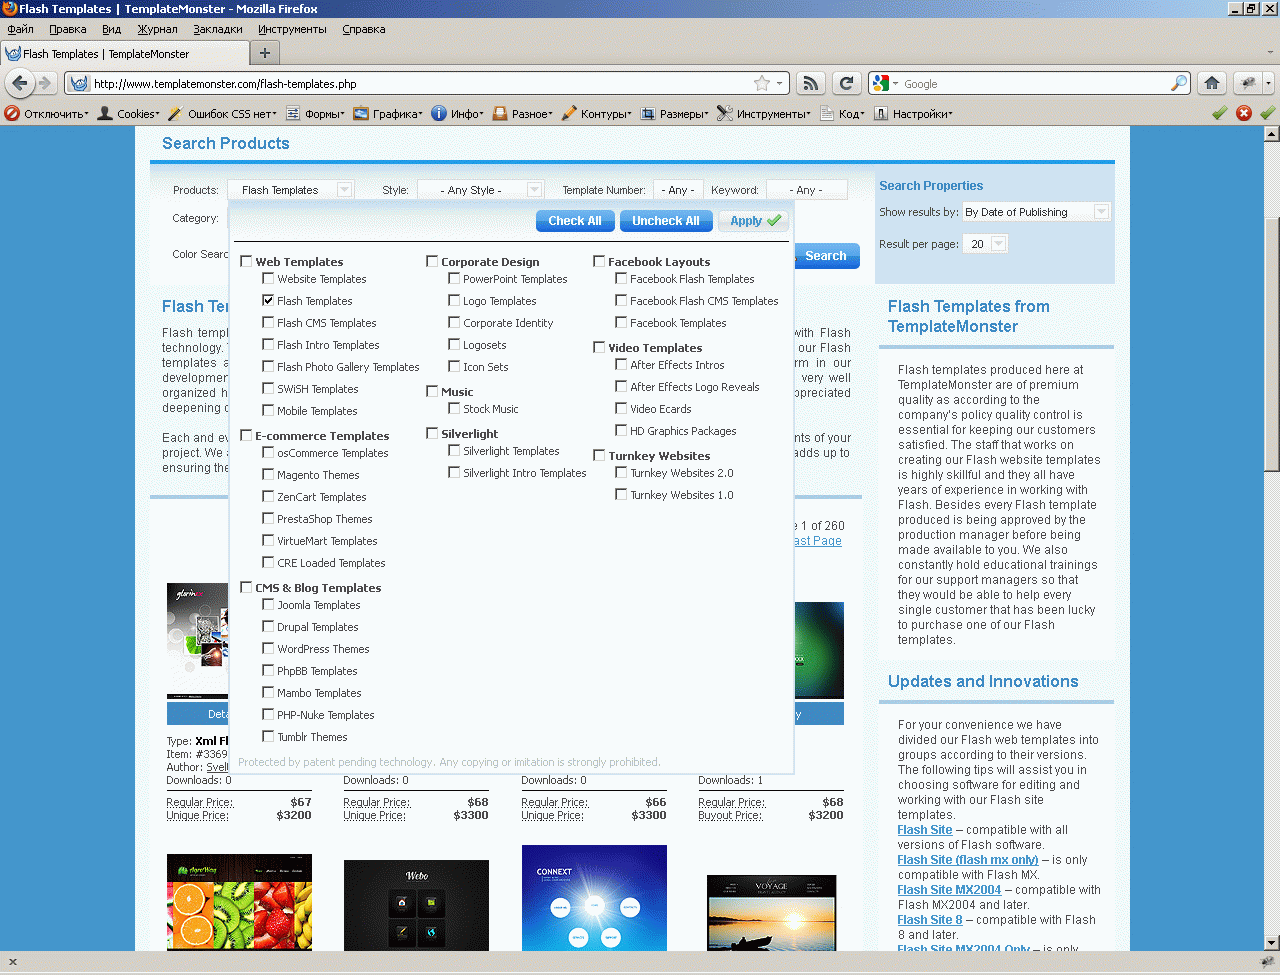
Task: Open the Справка menu
Action: click(x=364, y=29)
